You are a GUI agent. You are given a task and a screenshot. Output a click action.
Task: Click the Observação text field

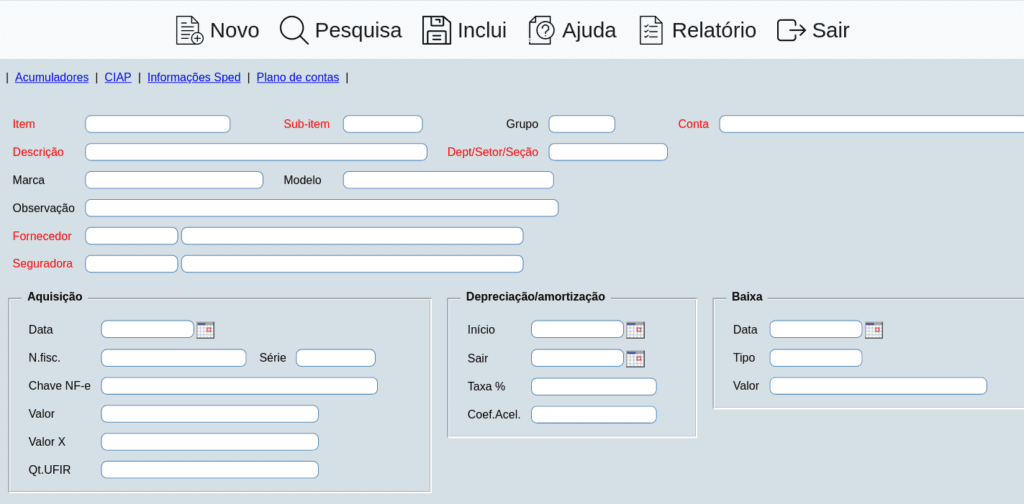click(321, 208)
